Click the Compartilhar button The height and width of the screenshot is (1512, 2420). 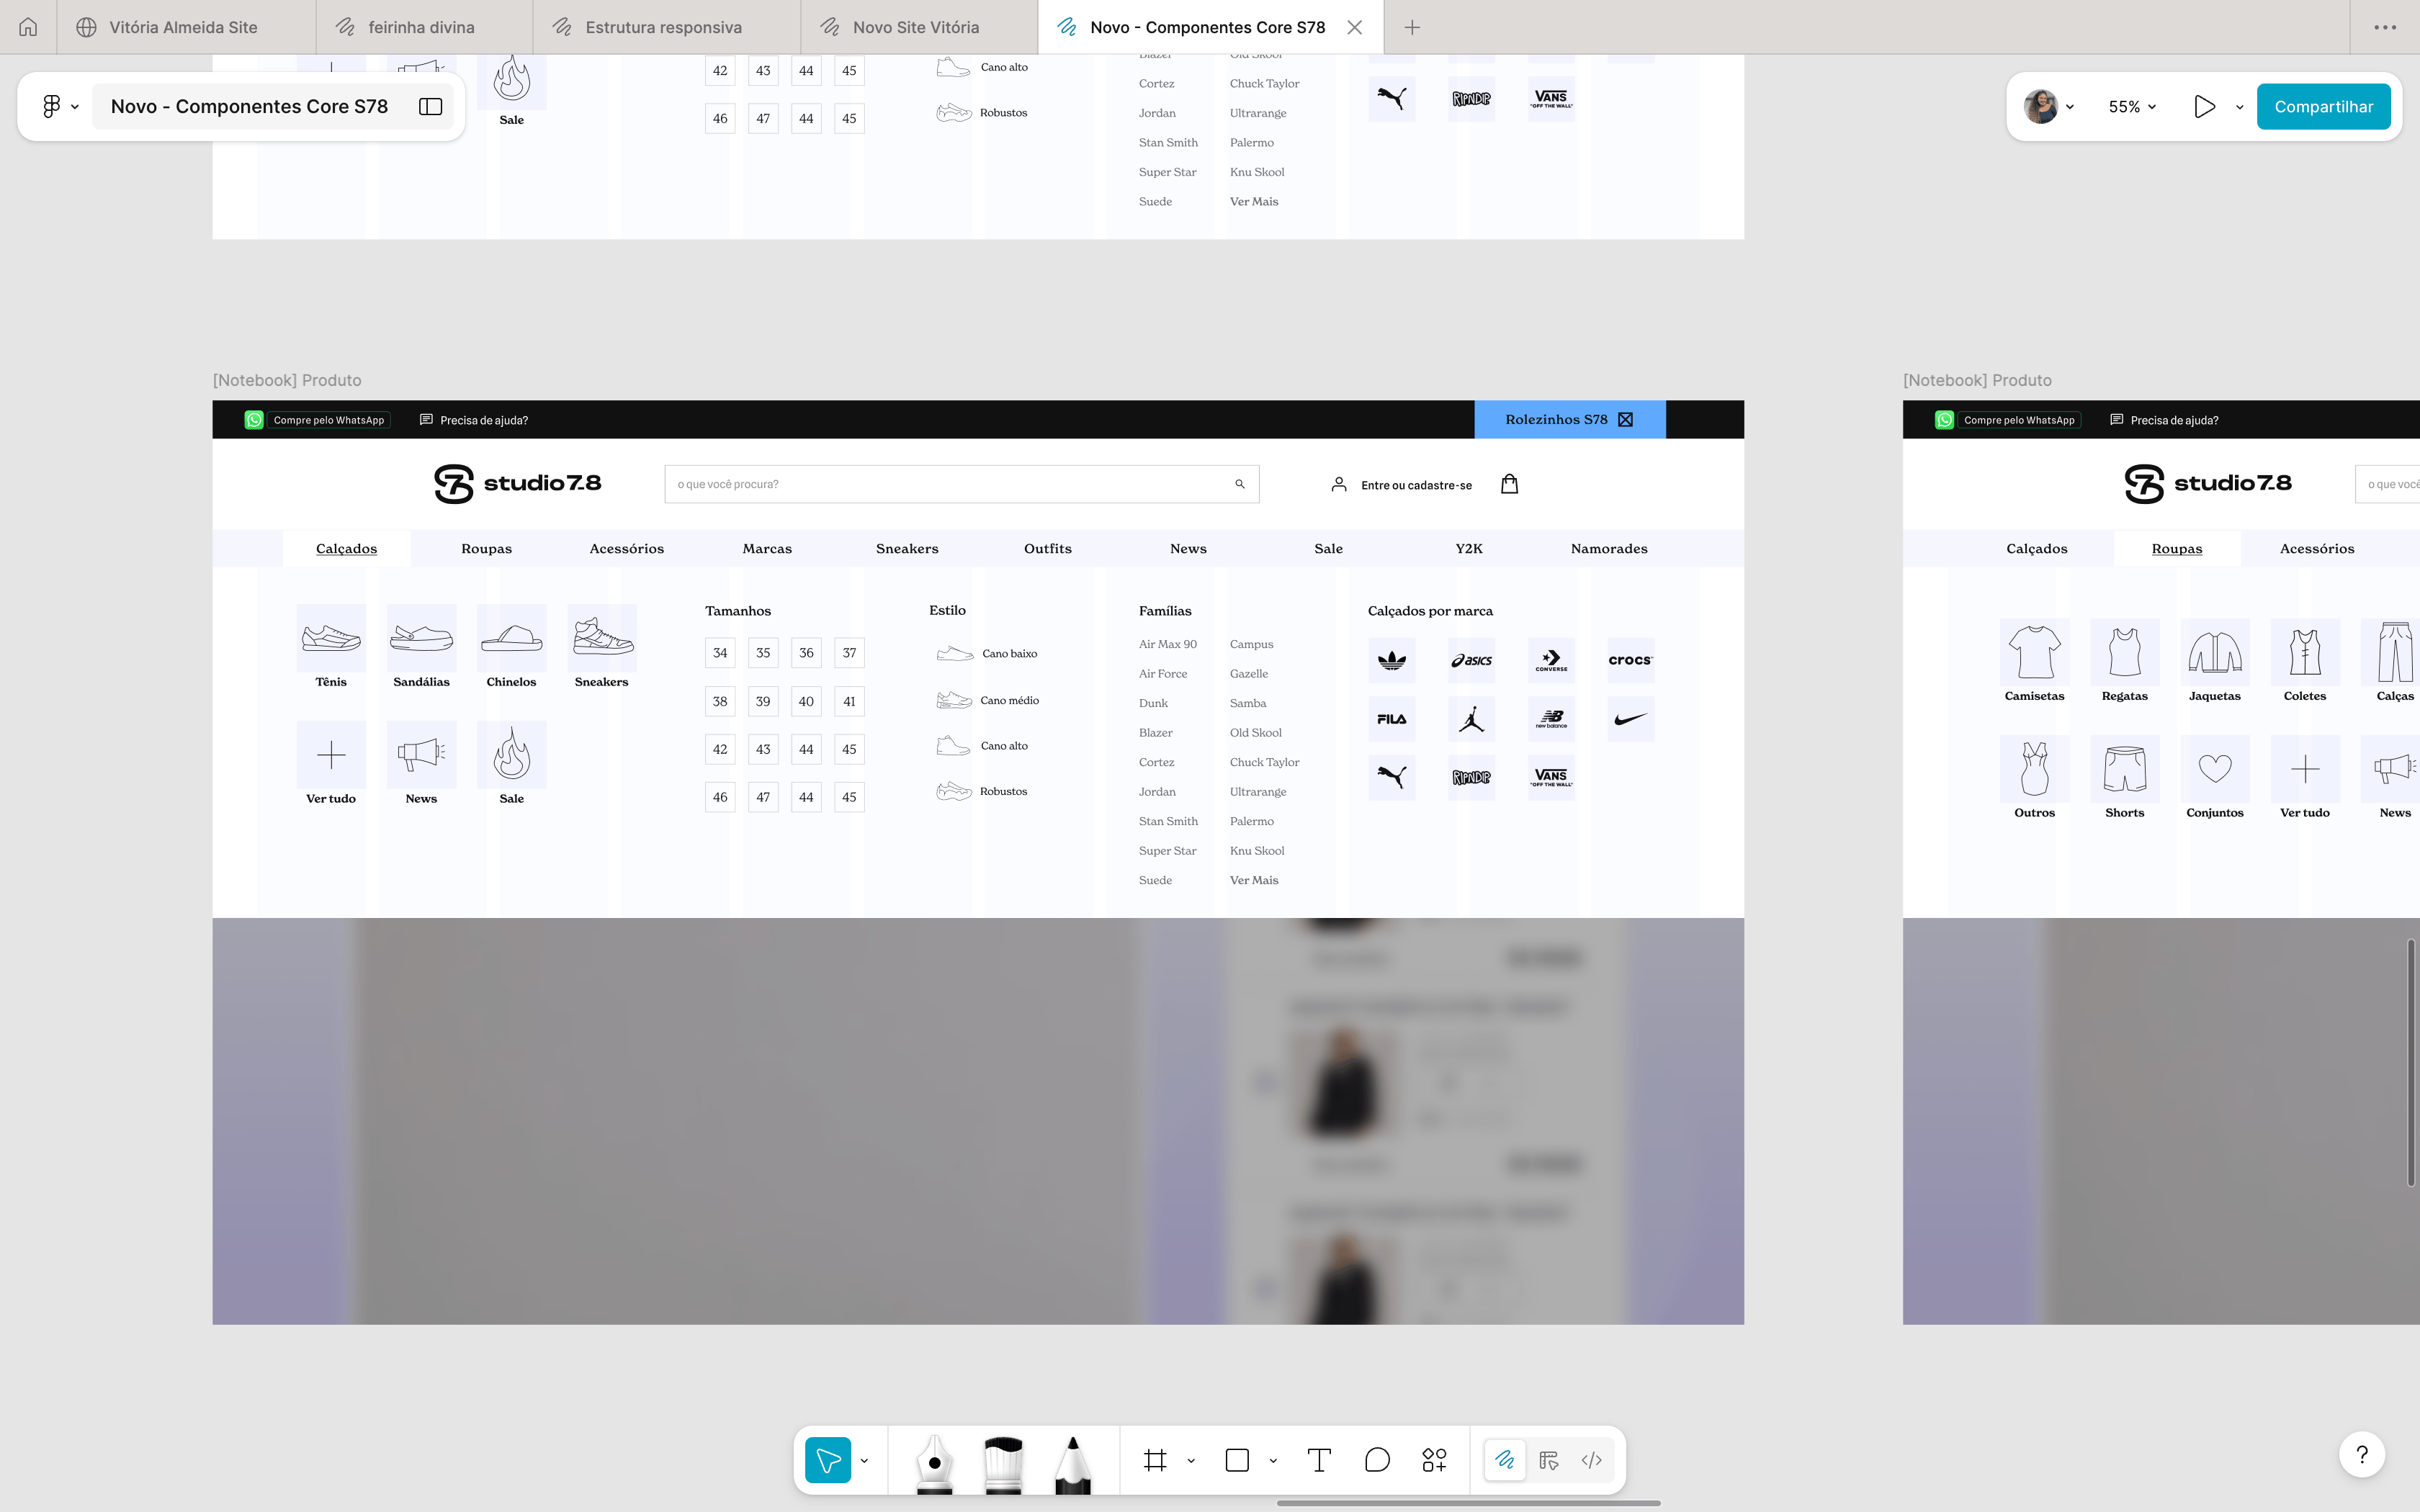click(2322, 106)
